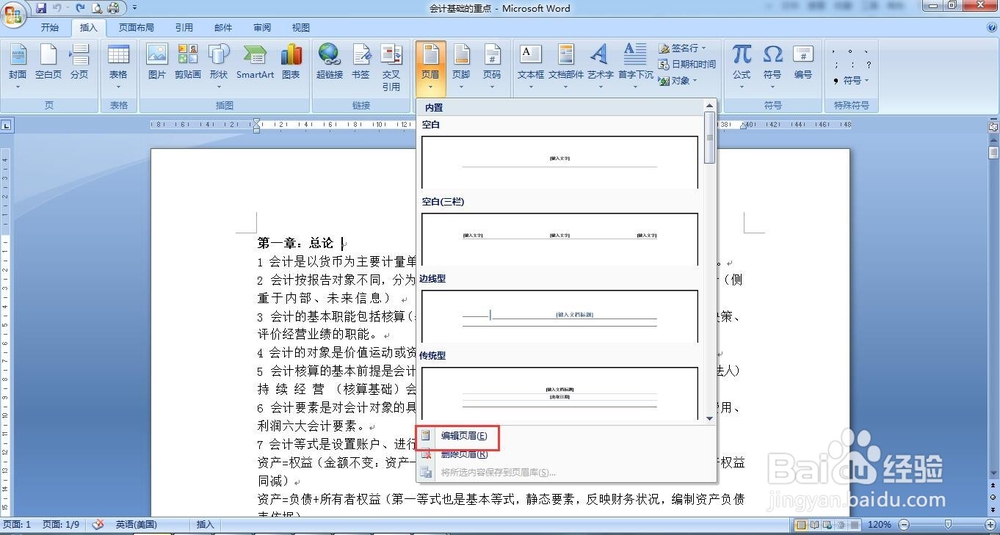Expand the 形状 shapes gallery
This screenshot has height=535, width=1000.
coord(219,66)
